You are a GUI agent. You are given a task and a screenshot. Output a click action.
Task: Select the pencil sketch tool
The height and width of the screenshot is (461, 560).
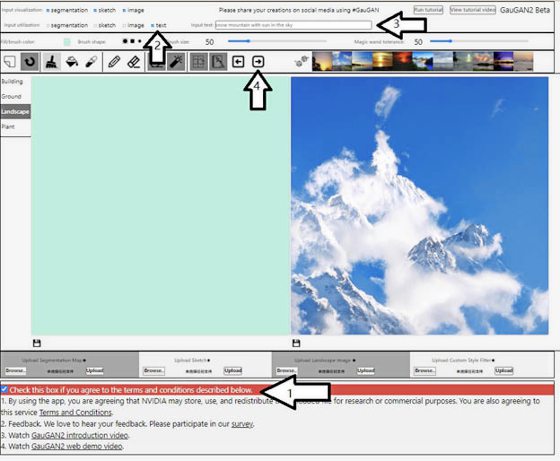pos(114,62)
